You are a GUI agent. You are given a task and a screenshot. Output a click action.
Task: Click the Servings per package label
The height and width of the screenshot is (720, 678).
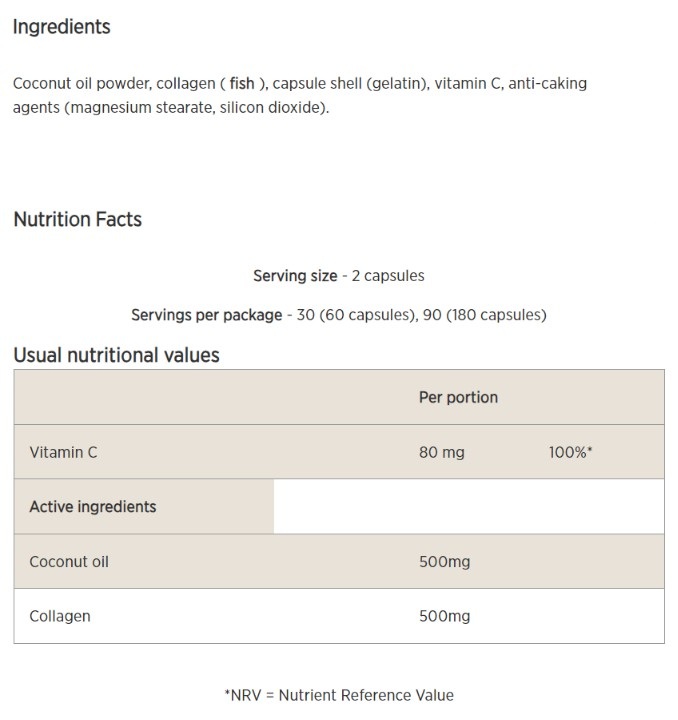(x=207, y=315)
